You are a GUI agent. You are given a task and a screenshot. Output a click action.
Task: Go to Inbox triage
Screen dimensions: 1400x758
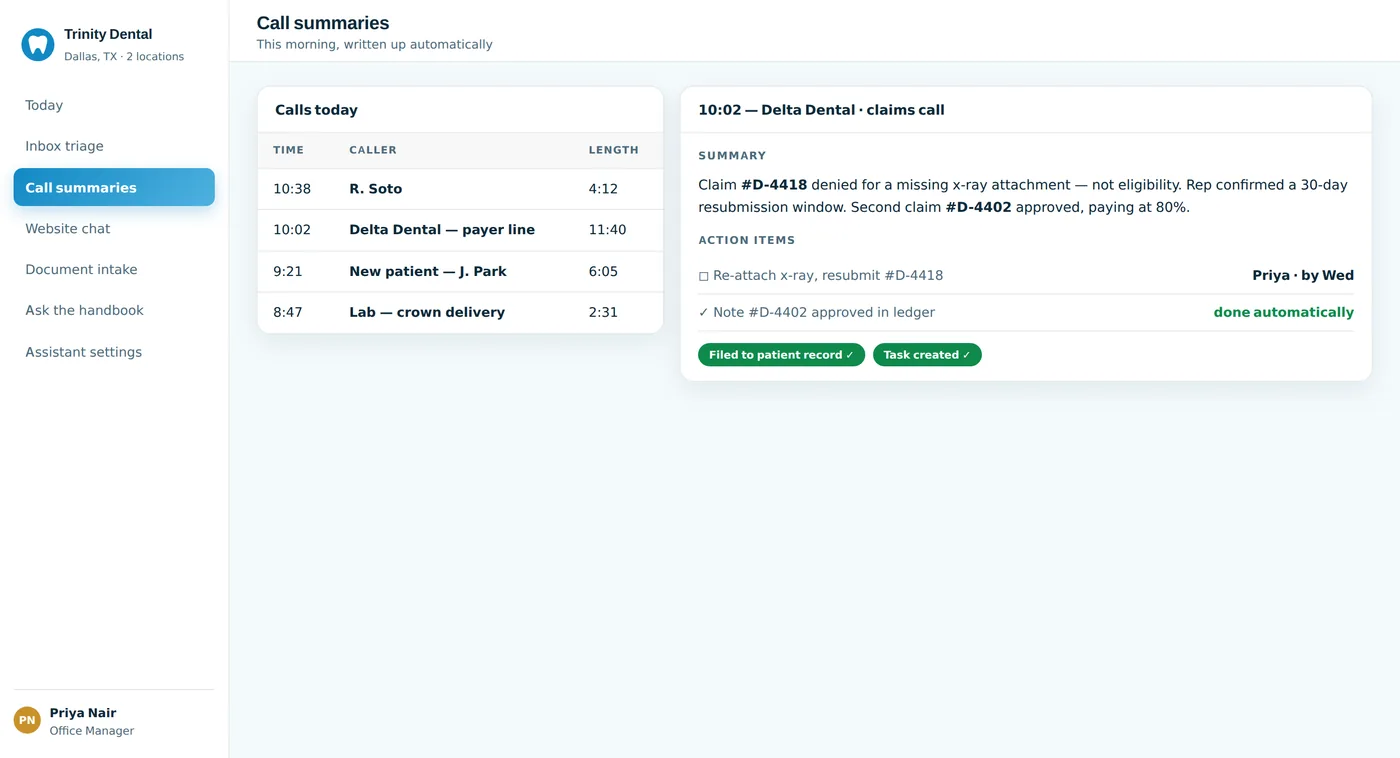click(114, 146)
